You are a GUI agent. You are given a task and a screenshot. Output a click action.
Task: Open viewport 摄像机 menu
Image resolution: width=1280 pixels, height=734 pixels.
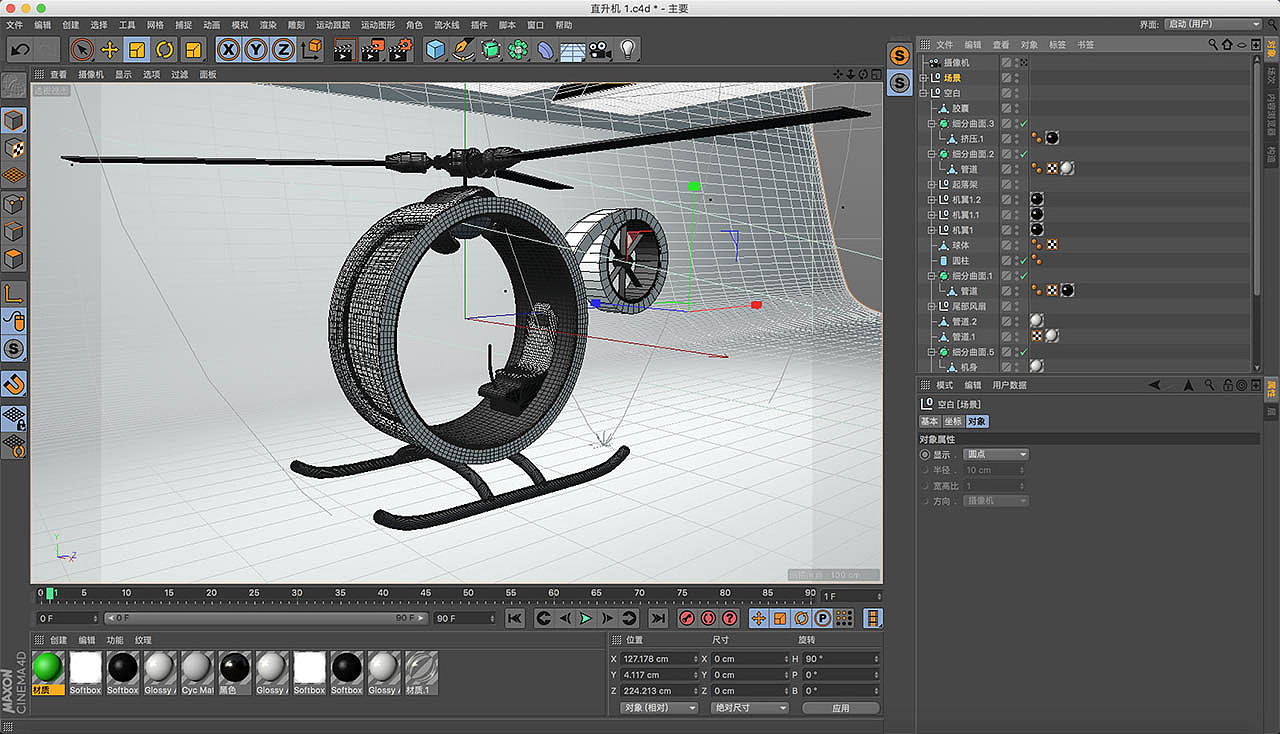[91, 74]
